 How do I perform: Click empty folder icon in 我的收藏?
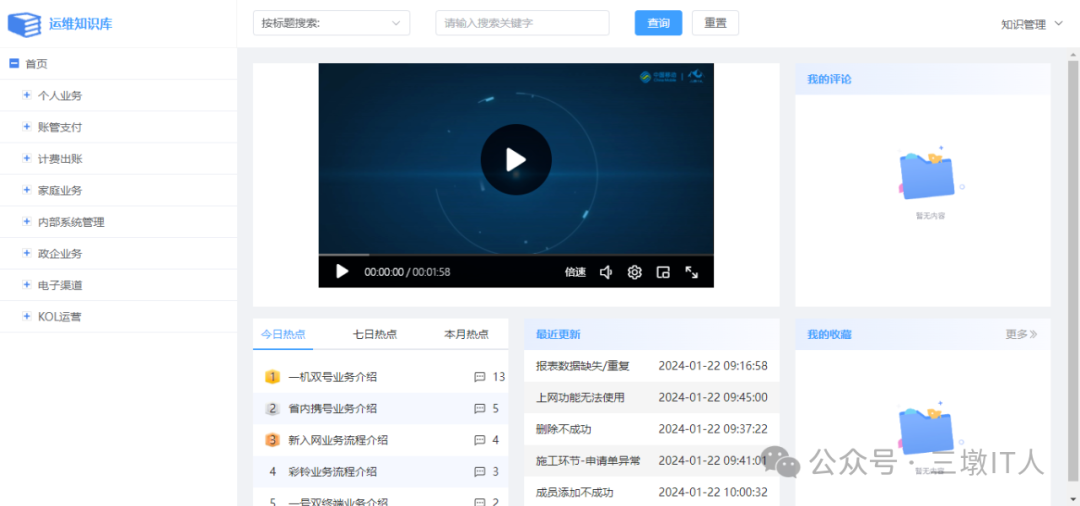930,430
